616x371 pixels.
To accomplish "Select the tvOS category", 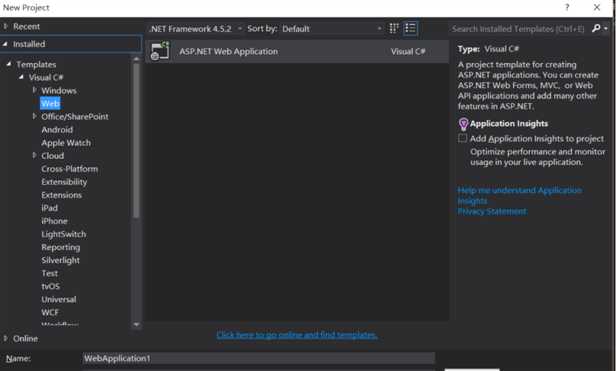I will click(x=51, y=286).
